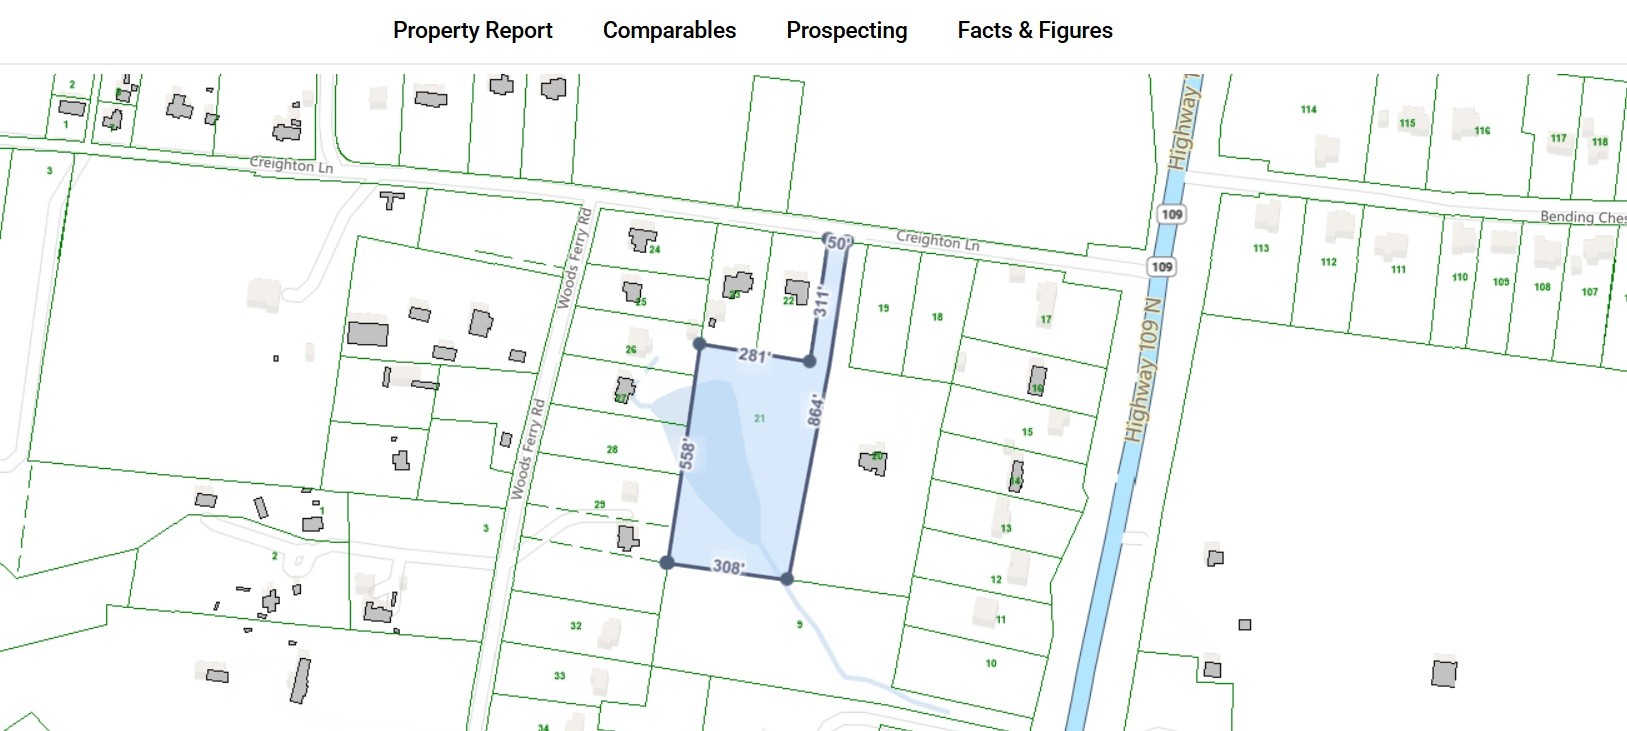Select the 308' boundary measurement label
The image size is (1627, 731).
pyautogui.click(x=727, y=567)
